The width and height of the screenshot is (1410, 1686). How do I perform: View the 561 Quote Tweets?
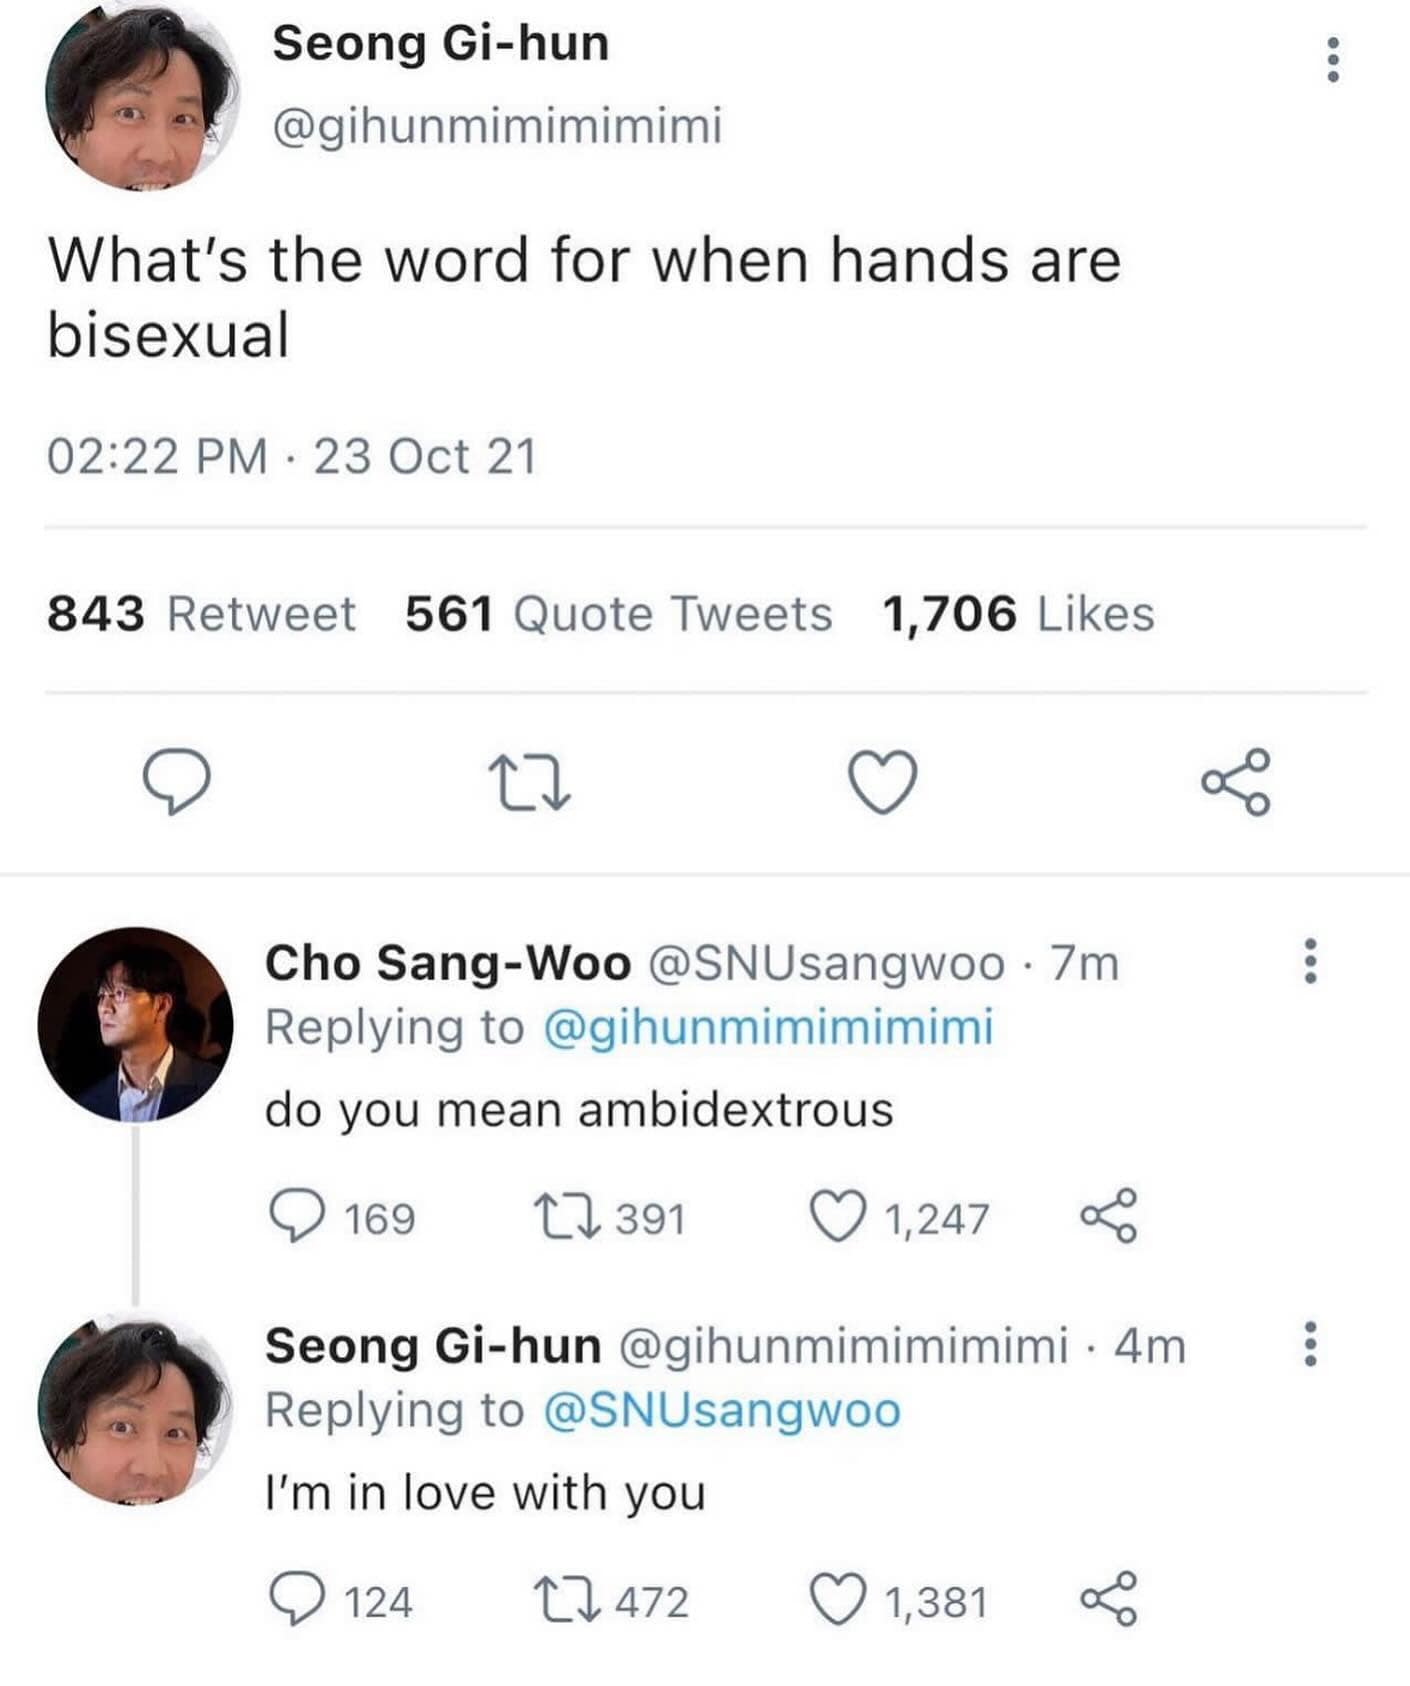point(618,613)
